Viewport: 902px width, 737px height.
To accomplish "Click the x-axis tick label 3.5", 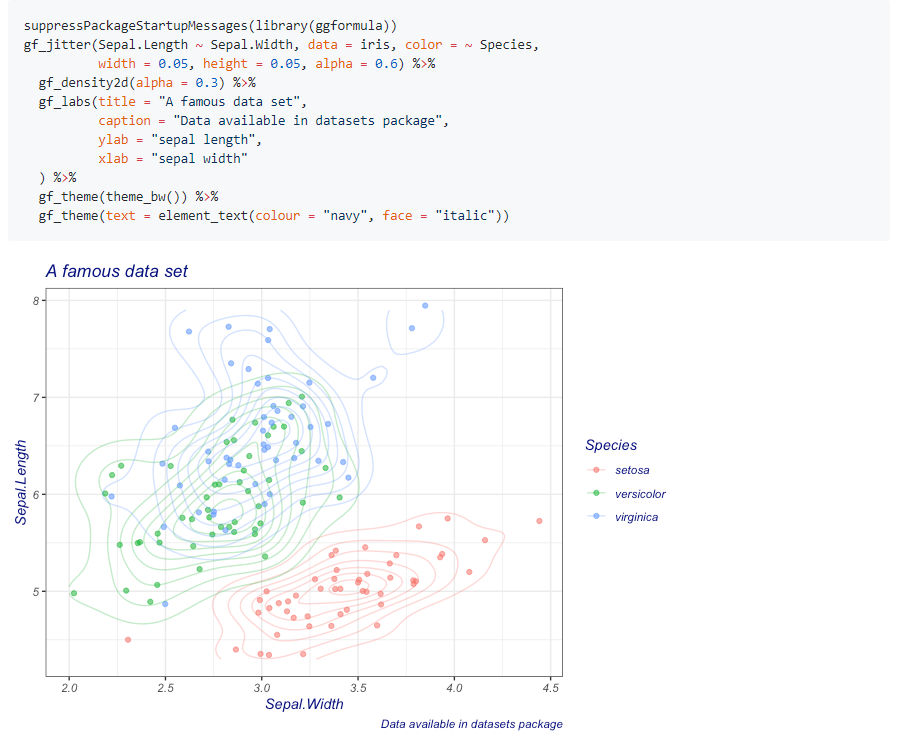I will click(x=358, y=688).
